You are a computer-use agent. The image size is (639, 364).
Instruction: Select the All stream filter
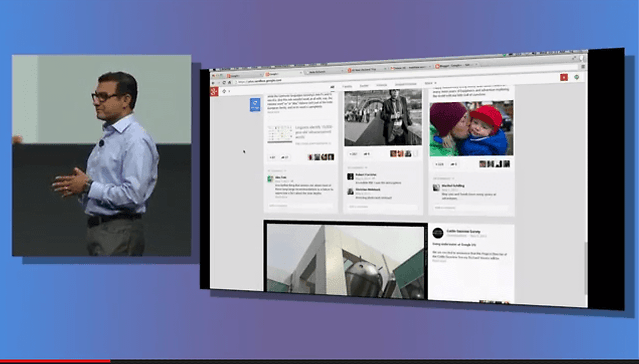(x=332, y=87)
